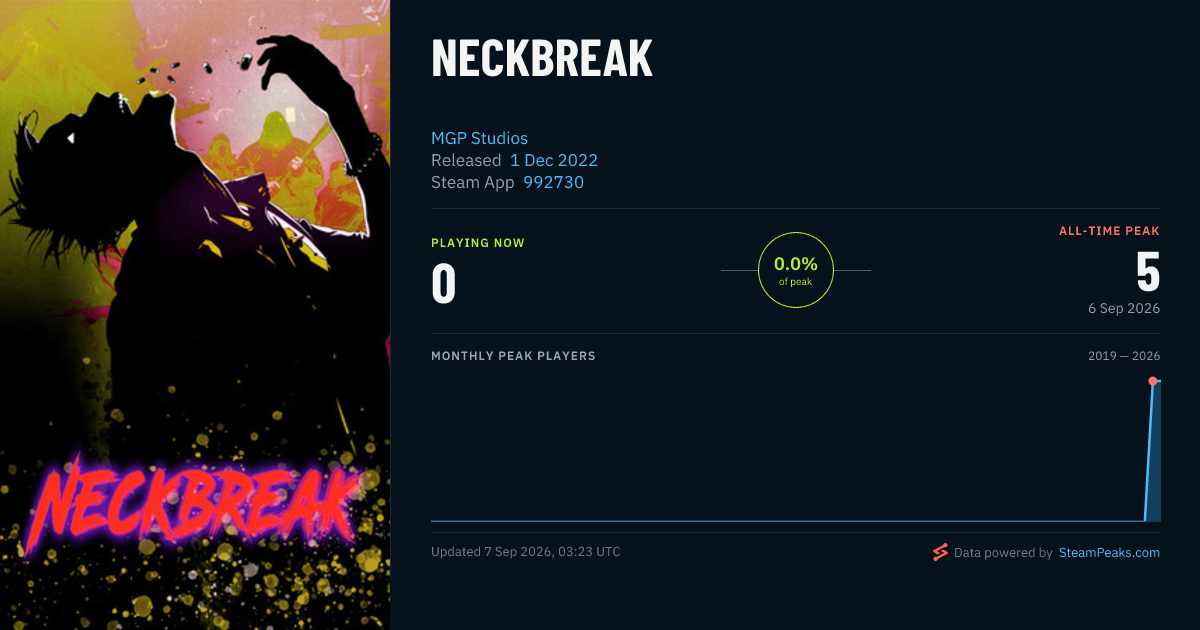The width and height of the screenshot is (1200, 630).
Task: Click the release date 1 Dec 2022
Action: pos(554,160)
